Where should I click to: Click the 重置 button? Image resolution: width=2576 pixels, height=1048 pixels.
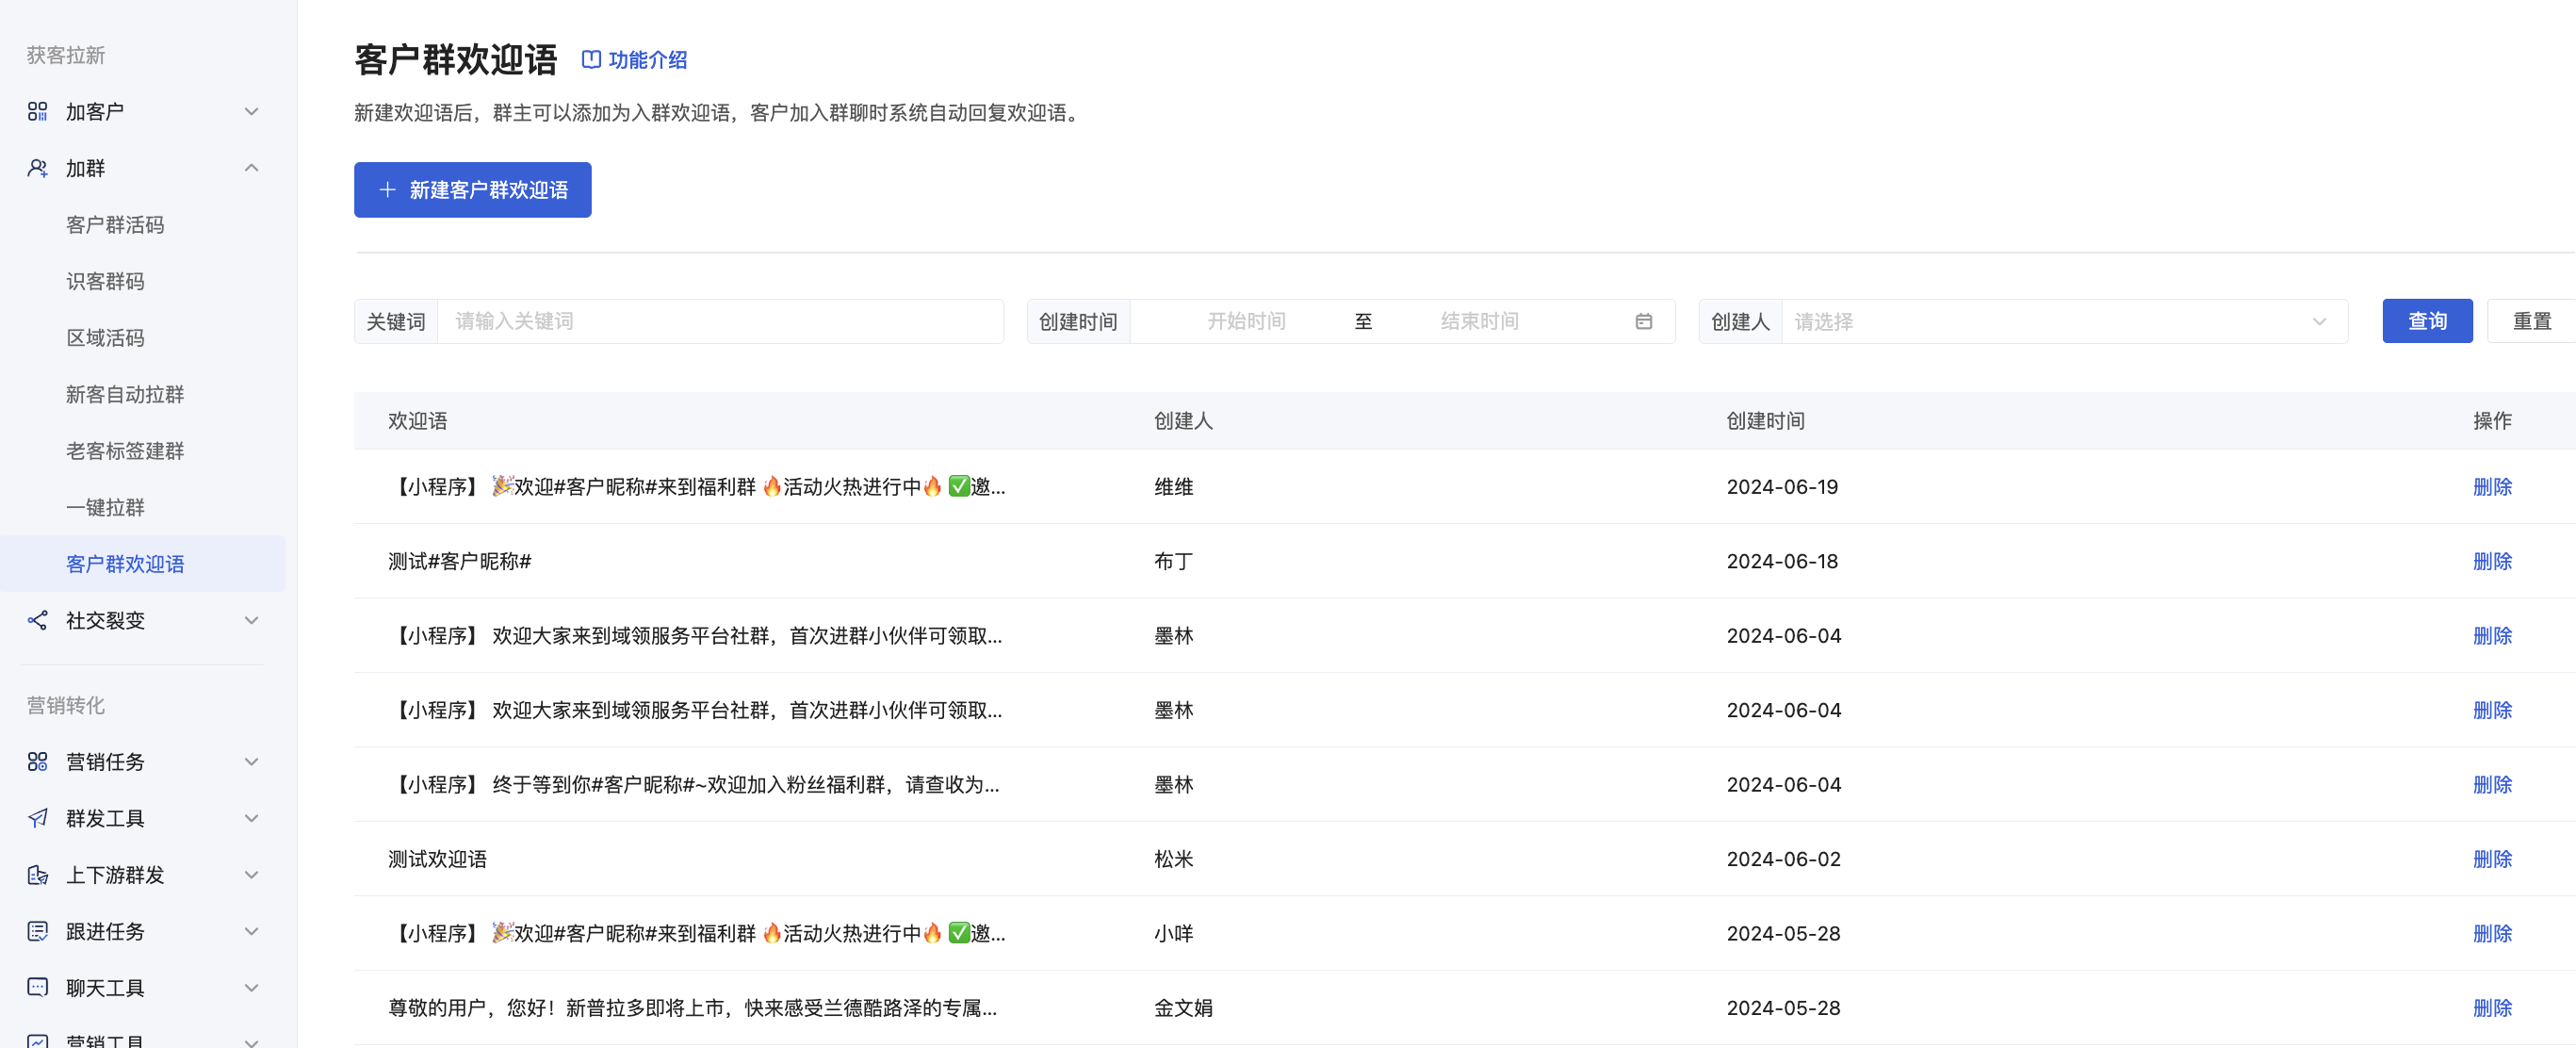(x=2532, y=321)
